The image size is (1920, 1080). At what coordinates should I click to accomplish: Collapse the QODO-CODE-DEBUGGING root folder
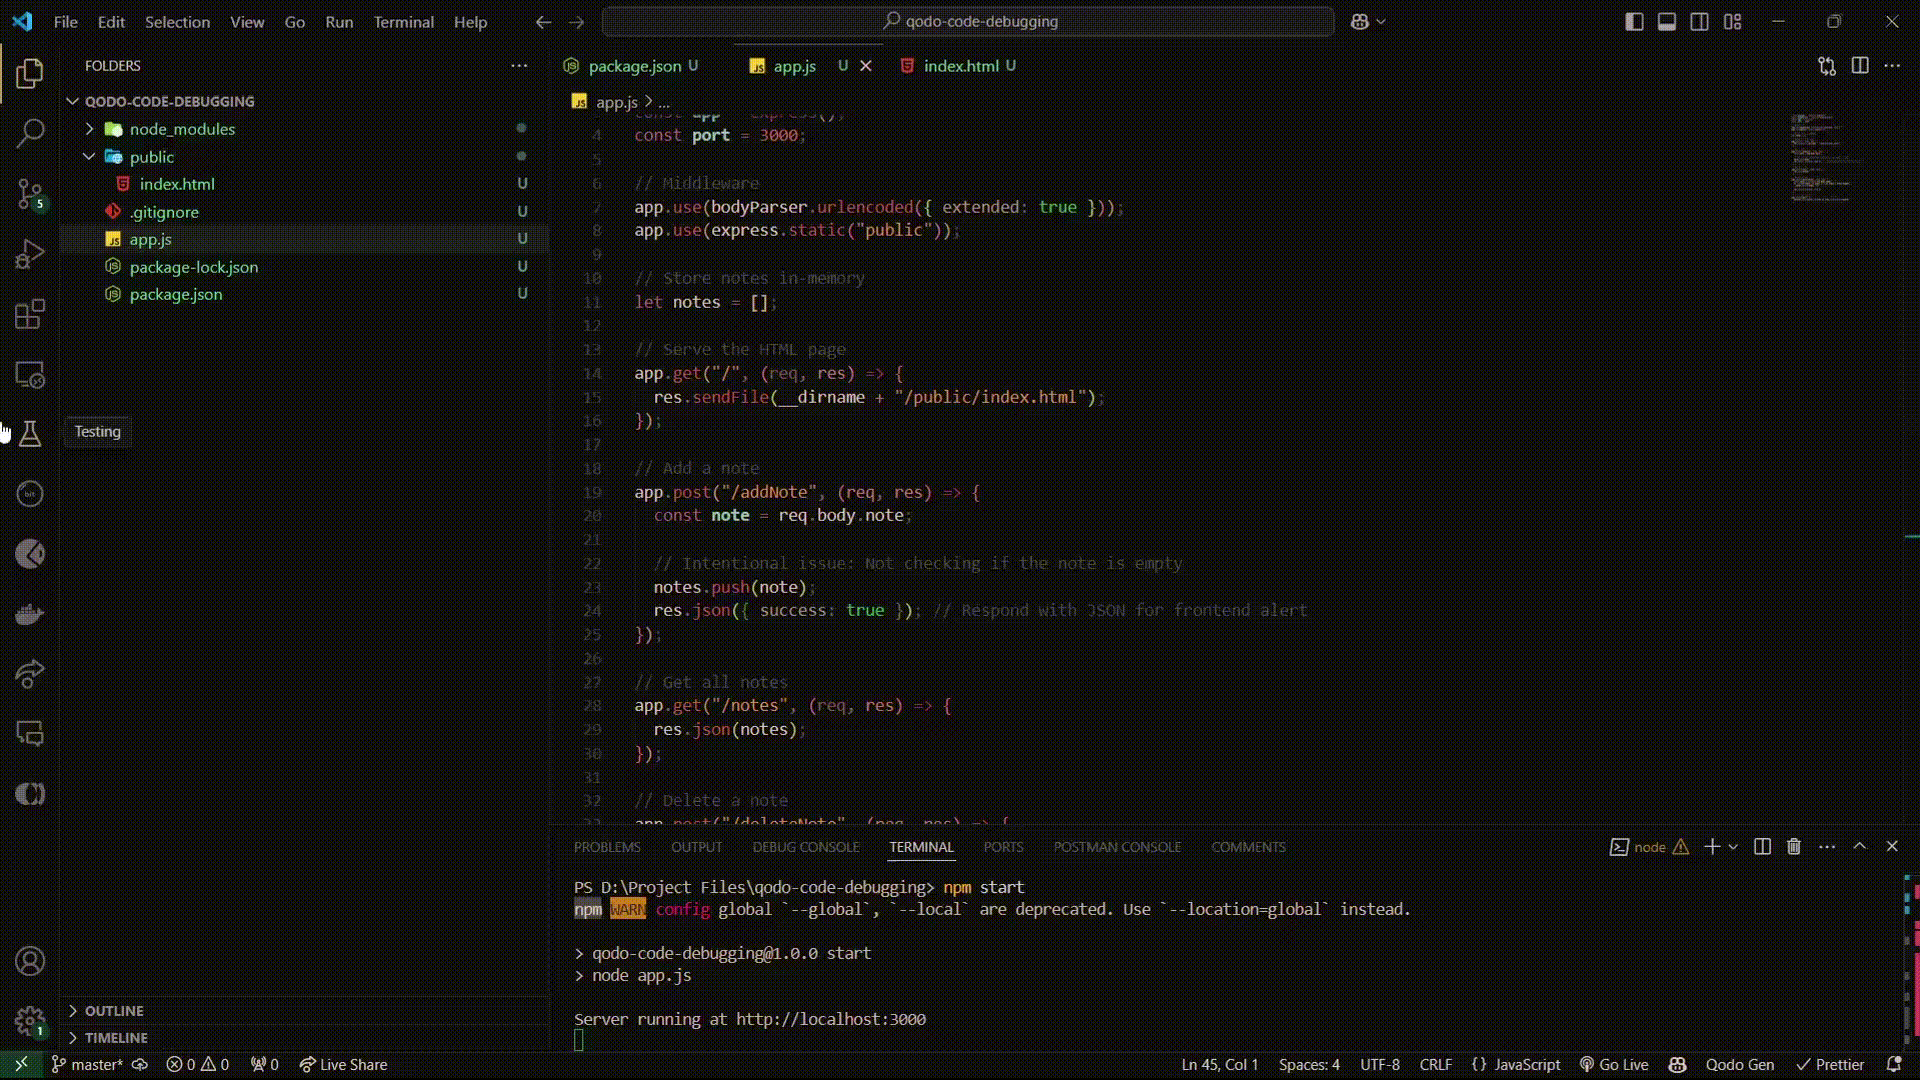(x=73, y=101)
